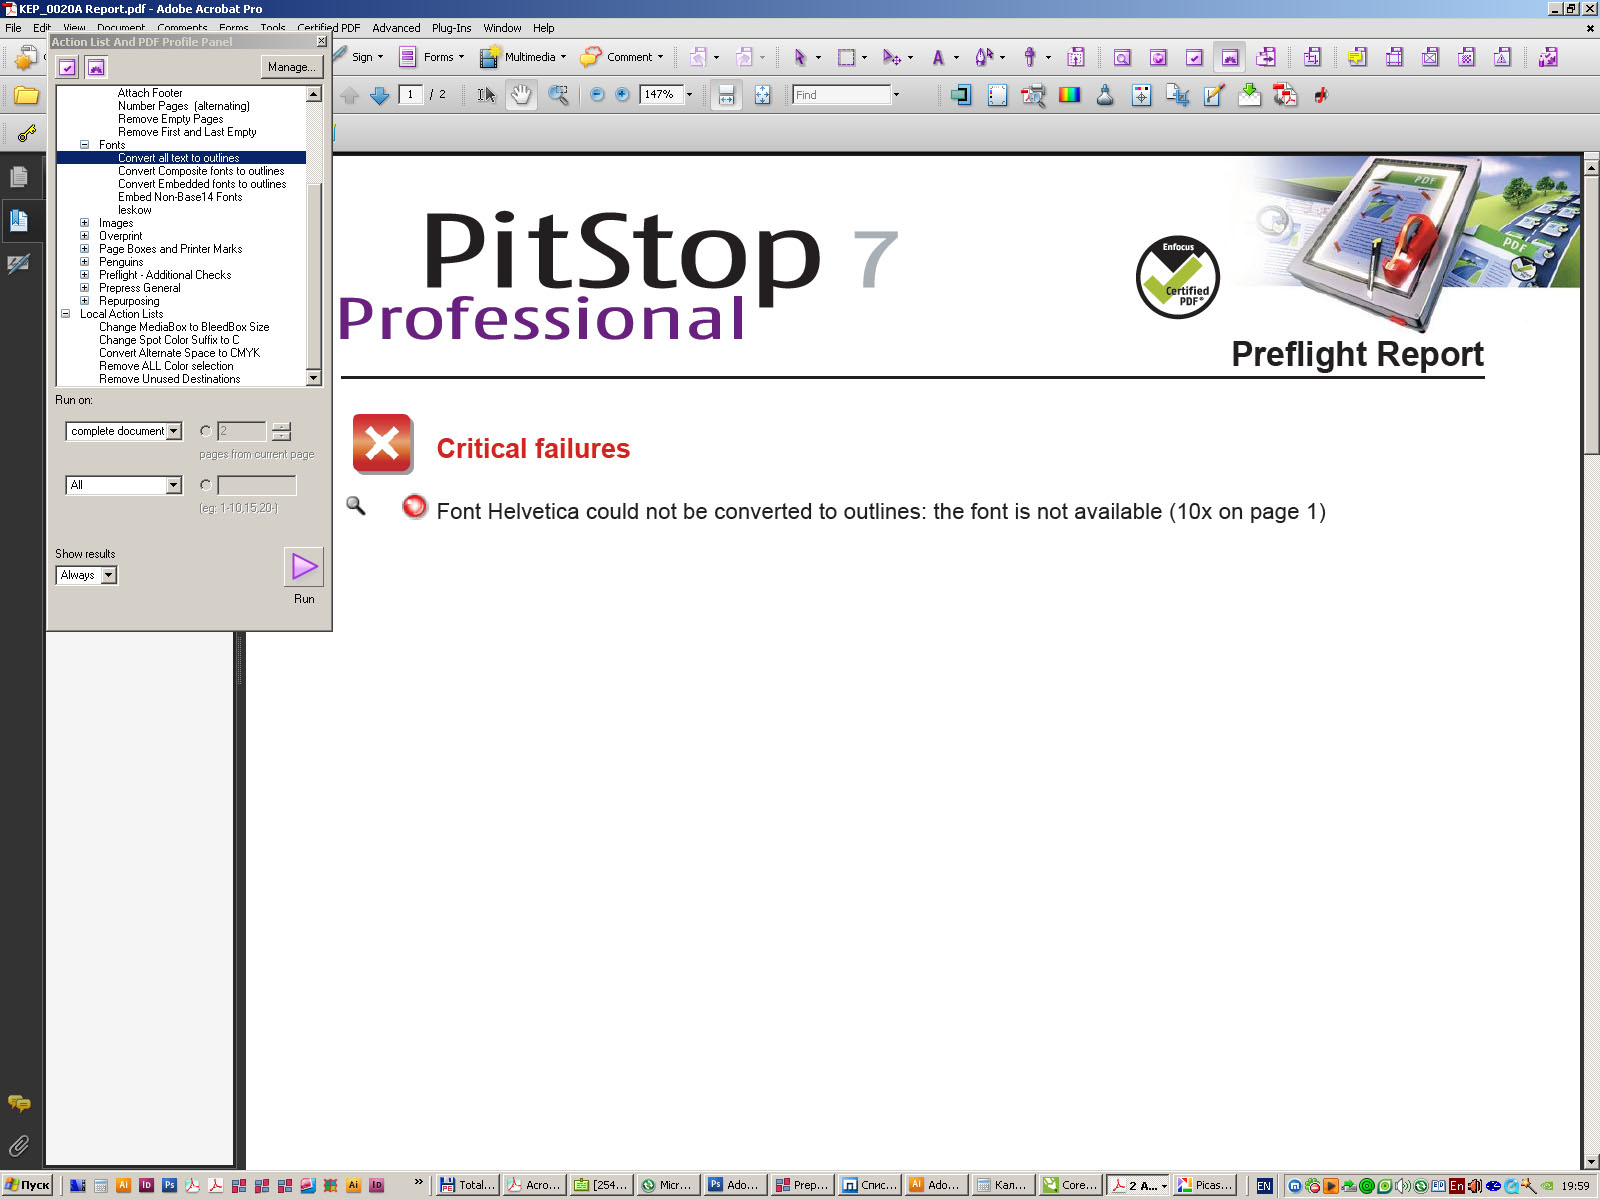
Task: Activate the Select text tool
Action: pos(486,95)
